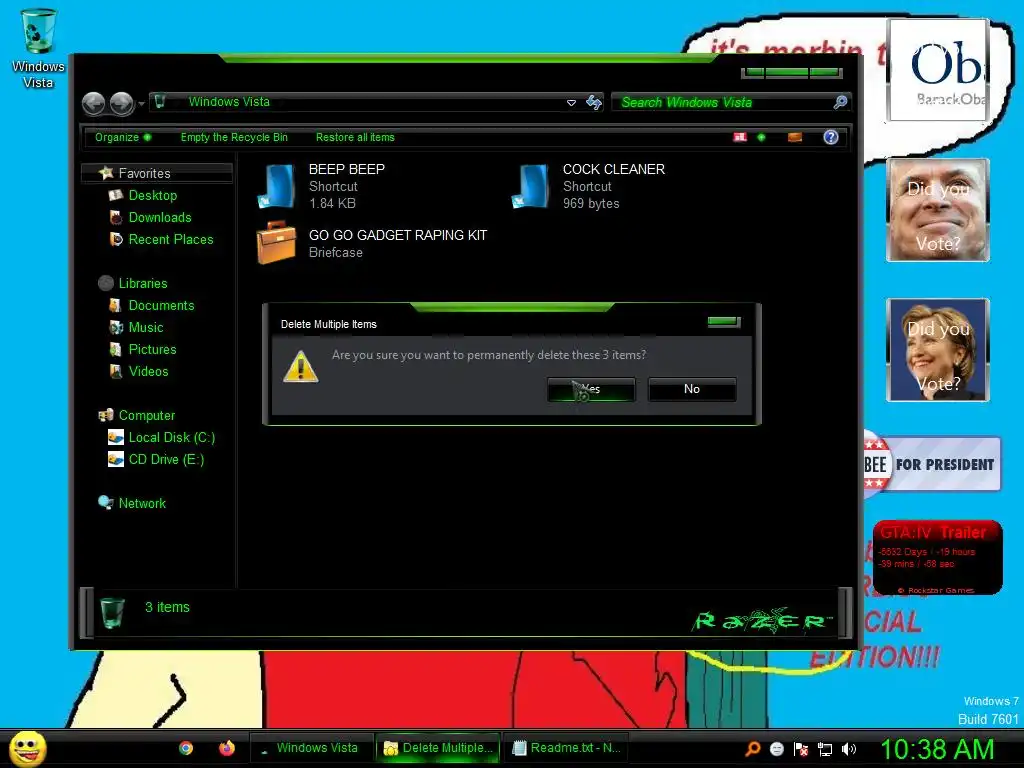Switch to Windows Vista taskbar window

pyautogui.click(x=312, y=748)
